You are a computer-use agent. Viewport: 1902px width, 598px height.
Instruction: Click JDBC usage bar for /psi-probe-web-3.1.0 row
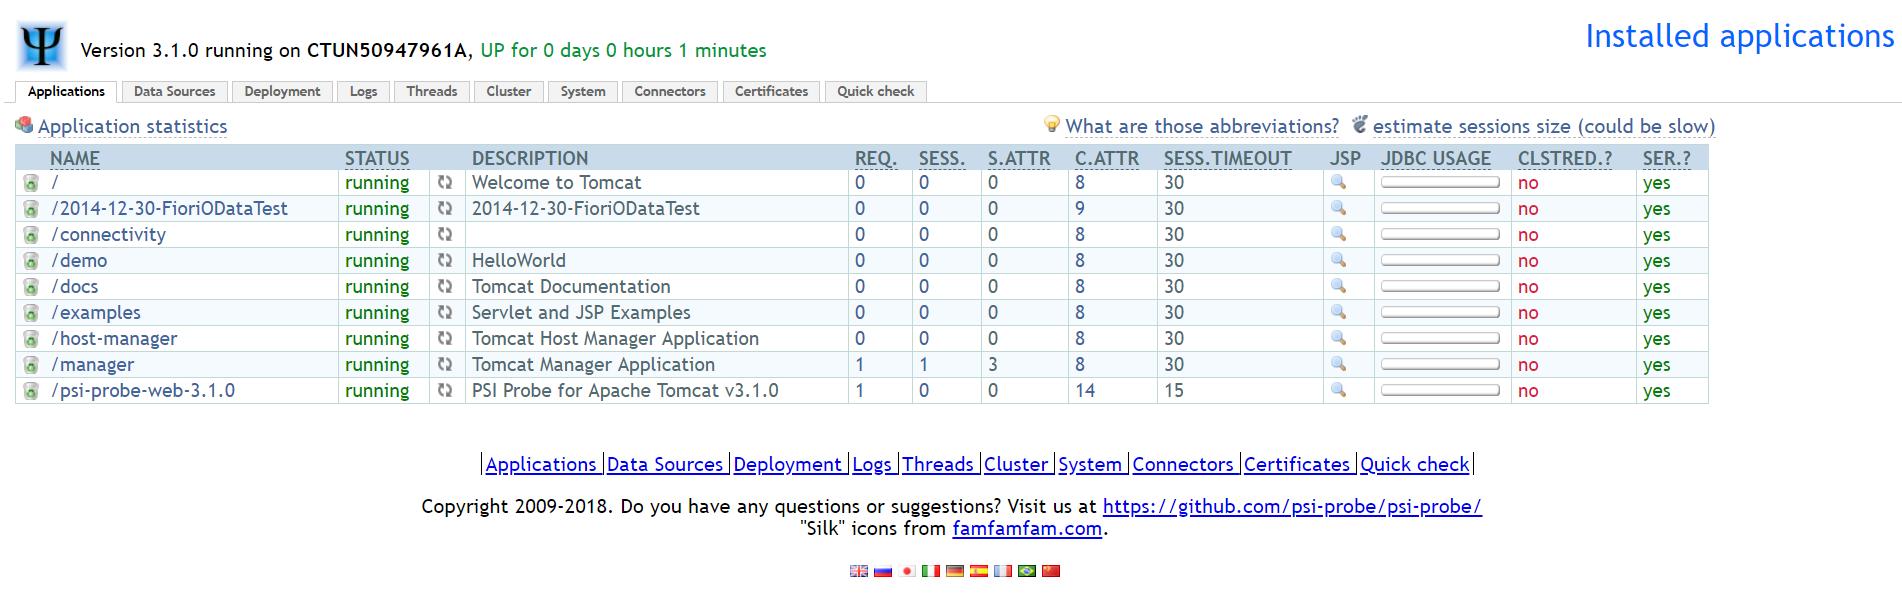1440,390
